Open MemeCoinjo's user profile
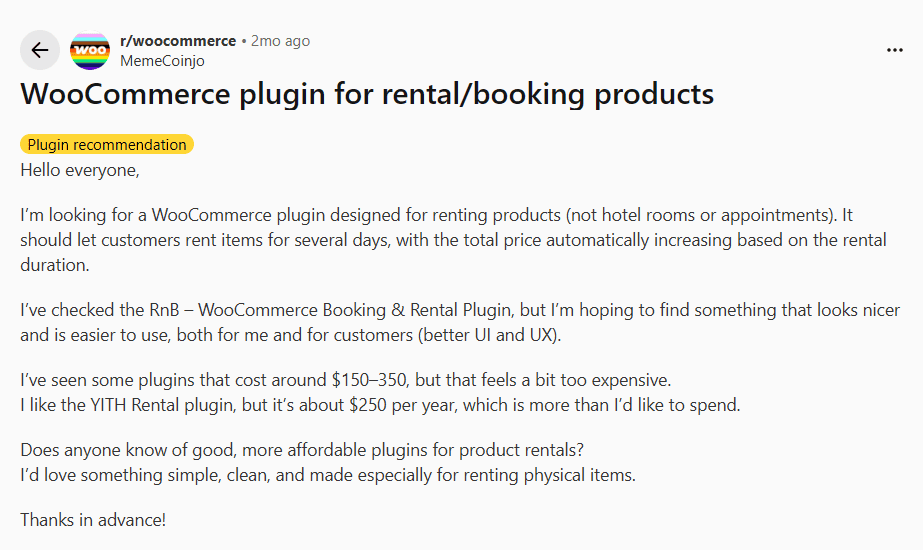Image resolution: width=923 pixels, height=550 pixels. 162,60
